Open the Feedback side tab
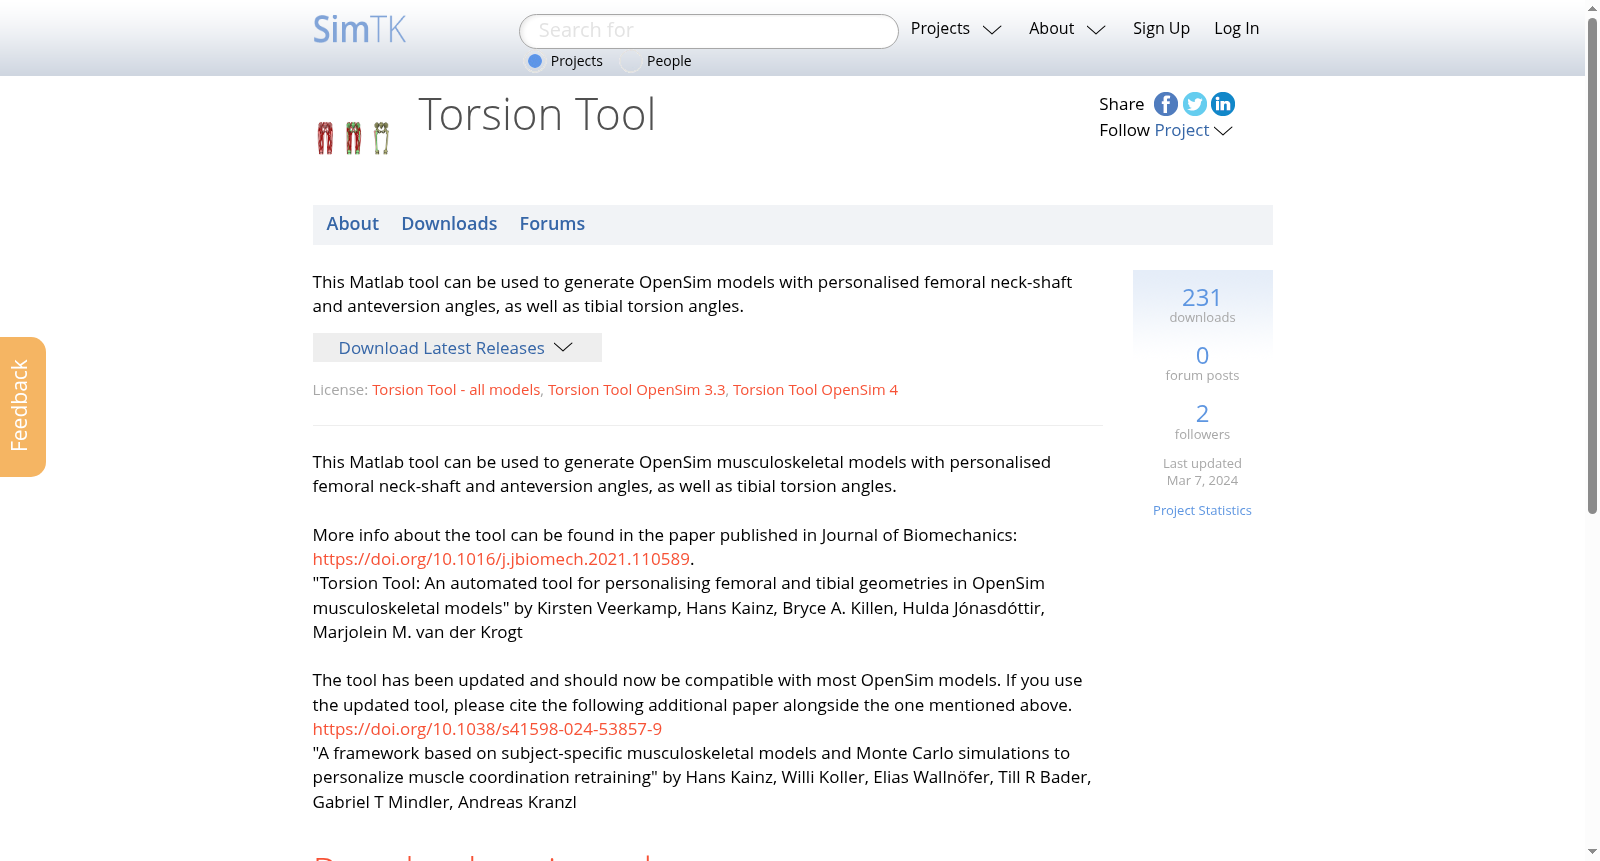The height and width of the screenshot is (861, 1600). 22,406
